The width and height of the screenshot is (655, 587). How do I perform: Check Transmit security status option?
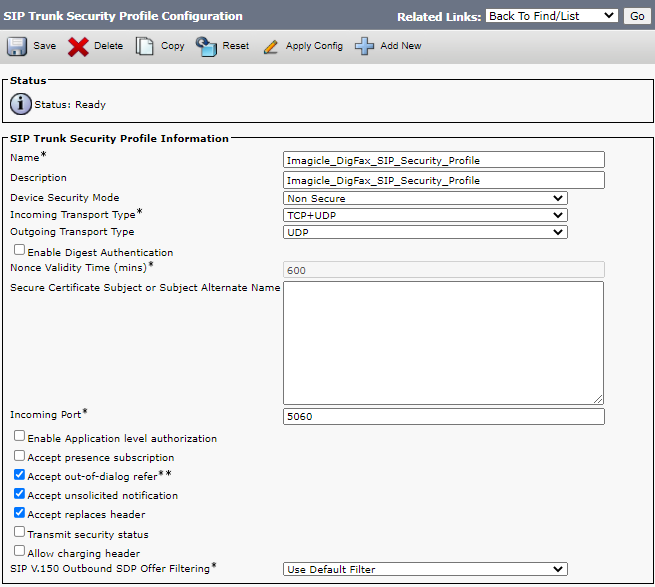tap(20, 533)
